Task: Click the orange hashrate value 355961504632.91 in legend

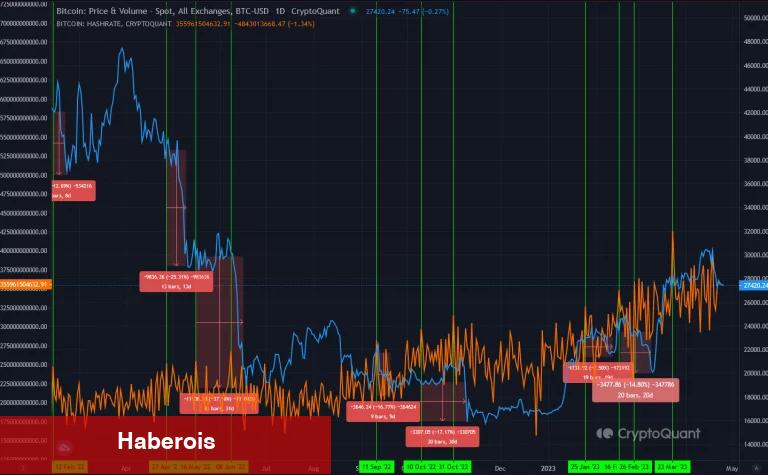Action: (203, 24)
